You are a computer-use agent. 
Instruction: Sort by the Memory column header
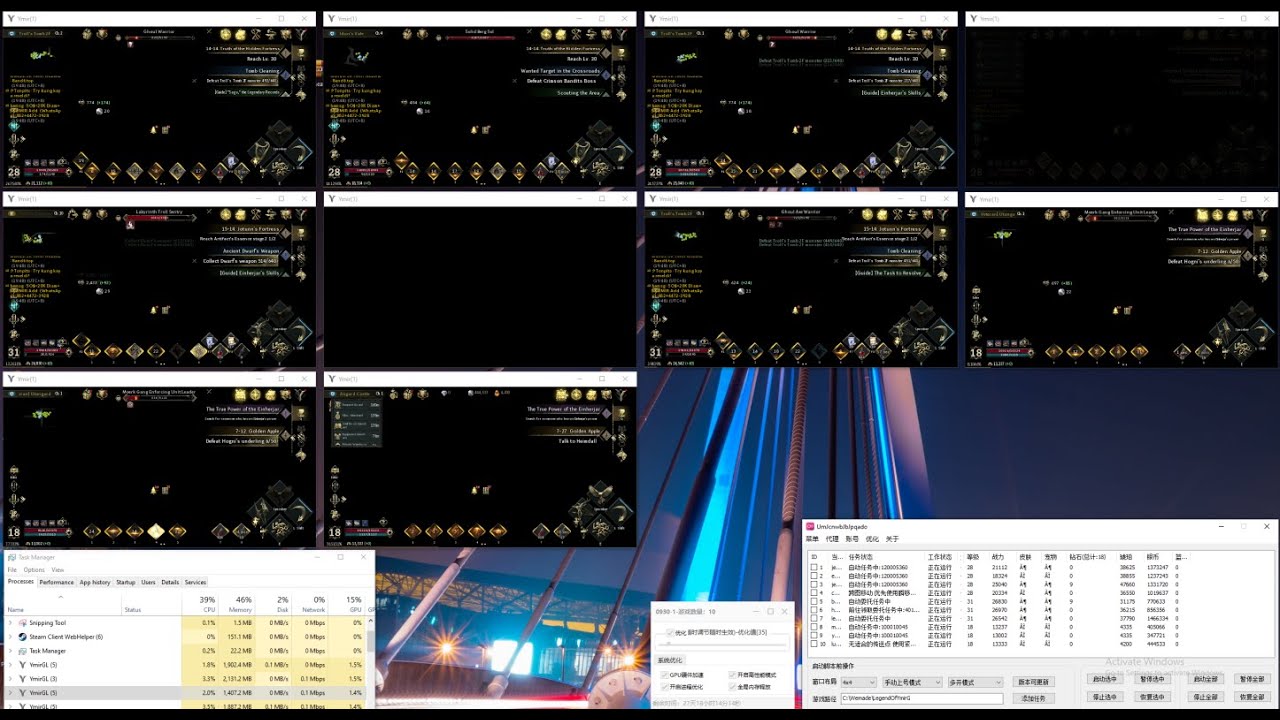point(236,603)
